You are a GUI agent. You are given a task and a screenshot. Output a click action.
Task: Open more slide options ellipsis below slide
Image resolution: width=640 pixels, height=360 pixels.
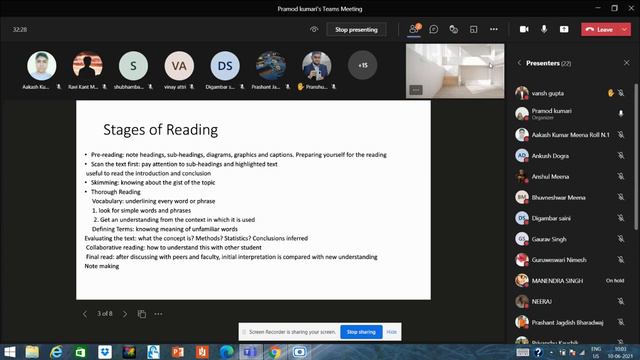[158, 314]
